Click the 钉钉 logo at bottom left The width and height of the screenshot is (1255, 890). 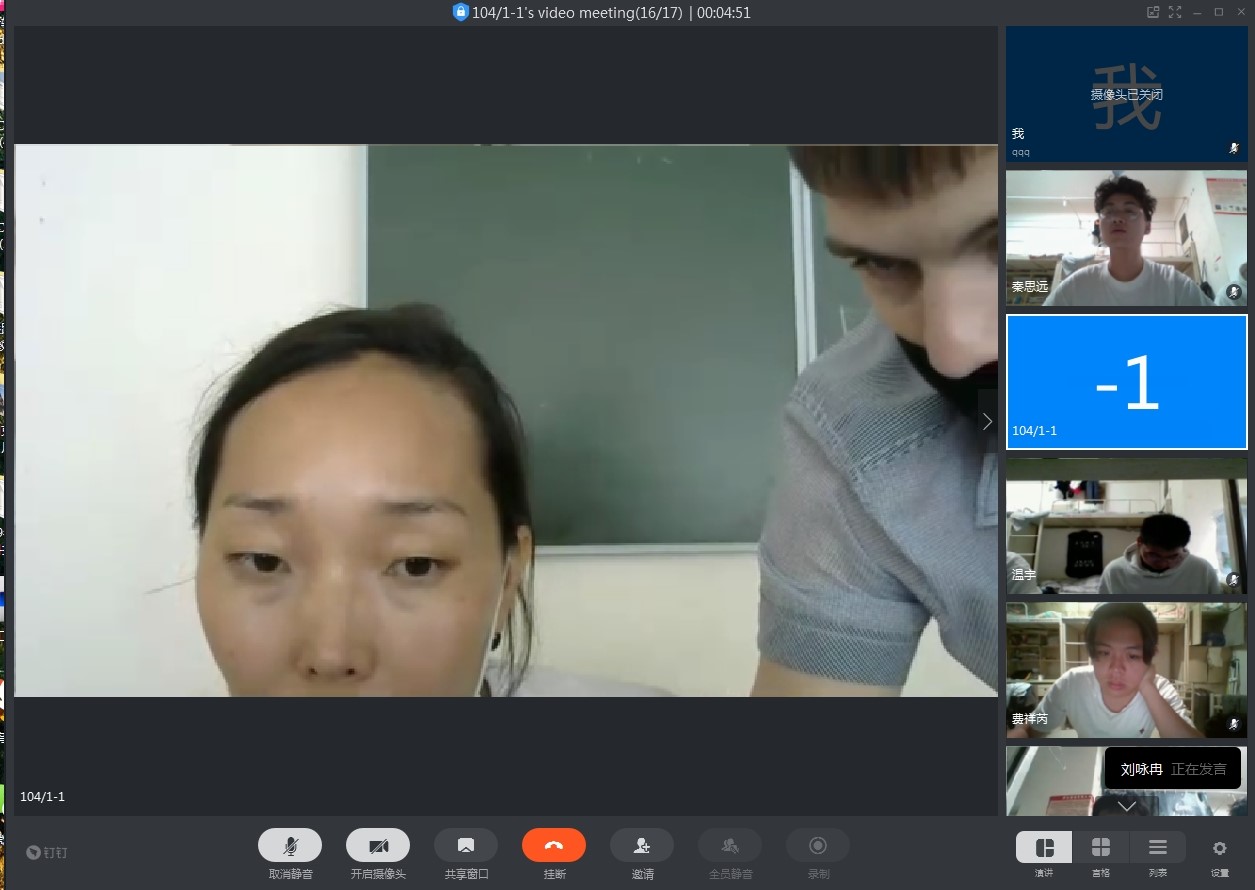pos(47,853)
